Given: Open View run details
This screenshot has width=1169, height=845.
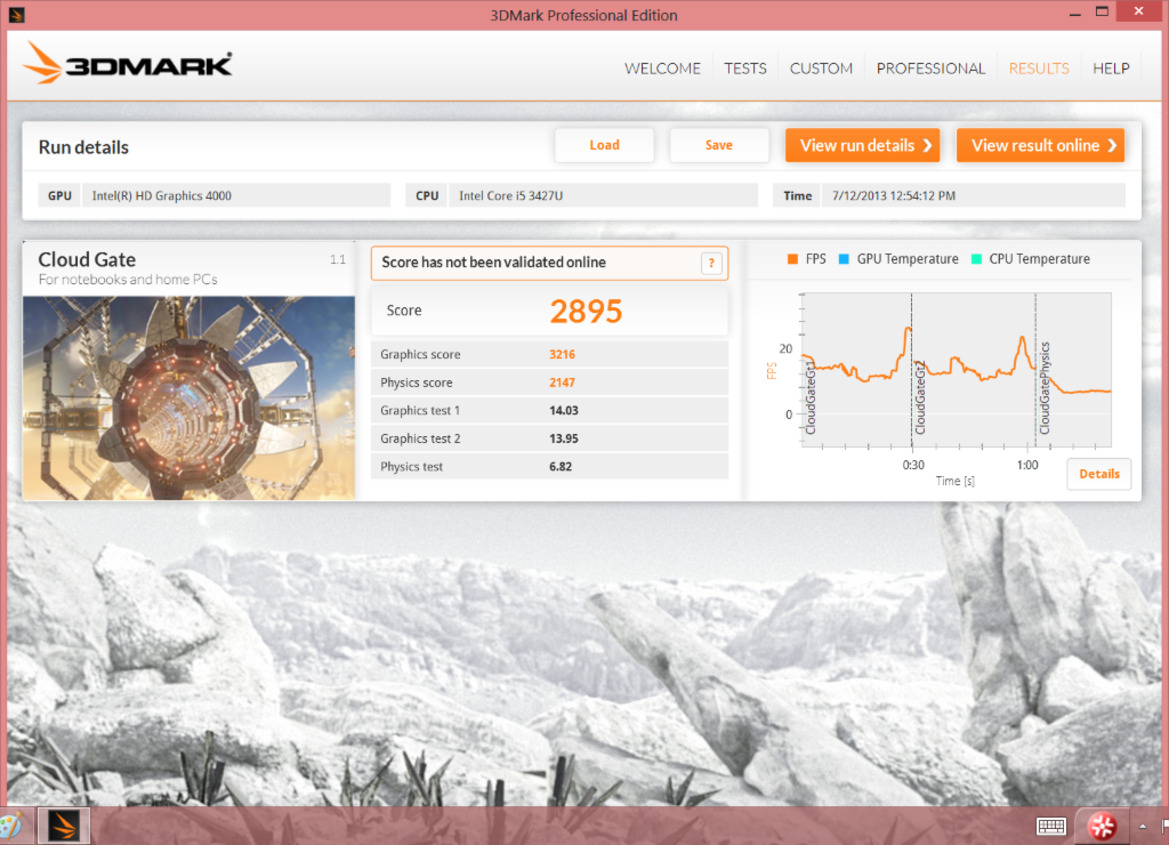Looking at the screenshot, I should (x=862, y=145).
